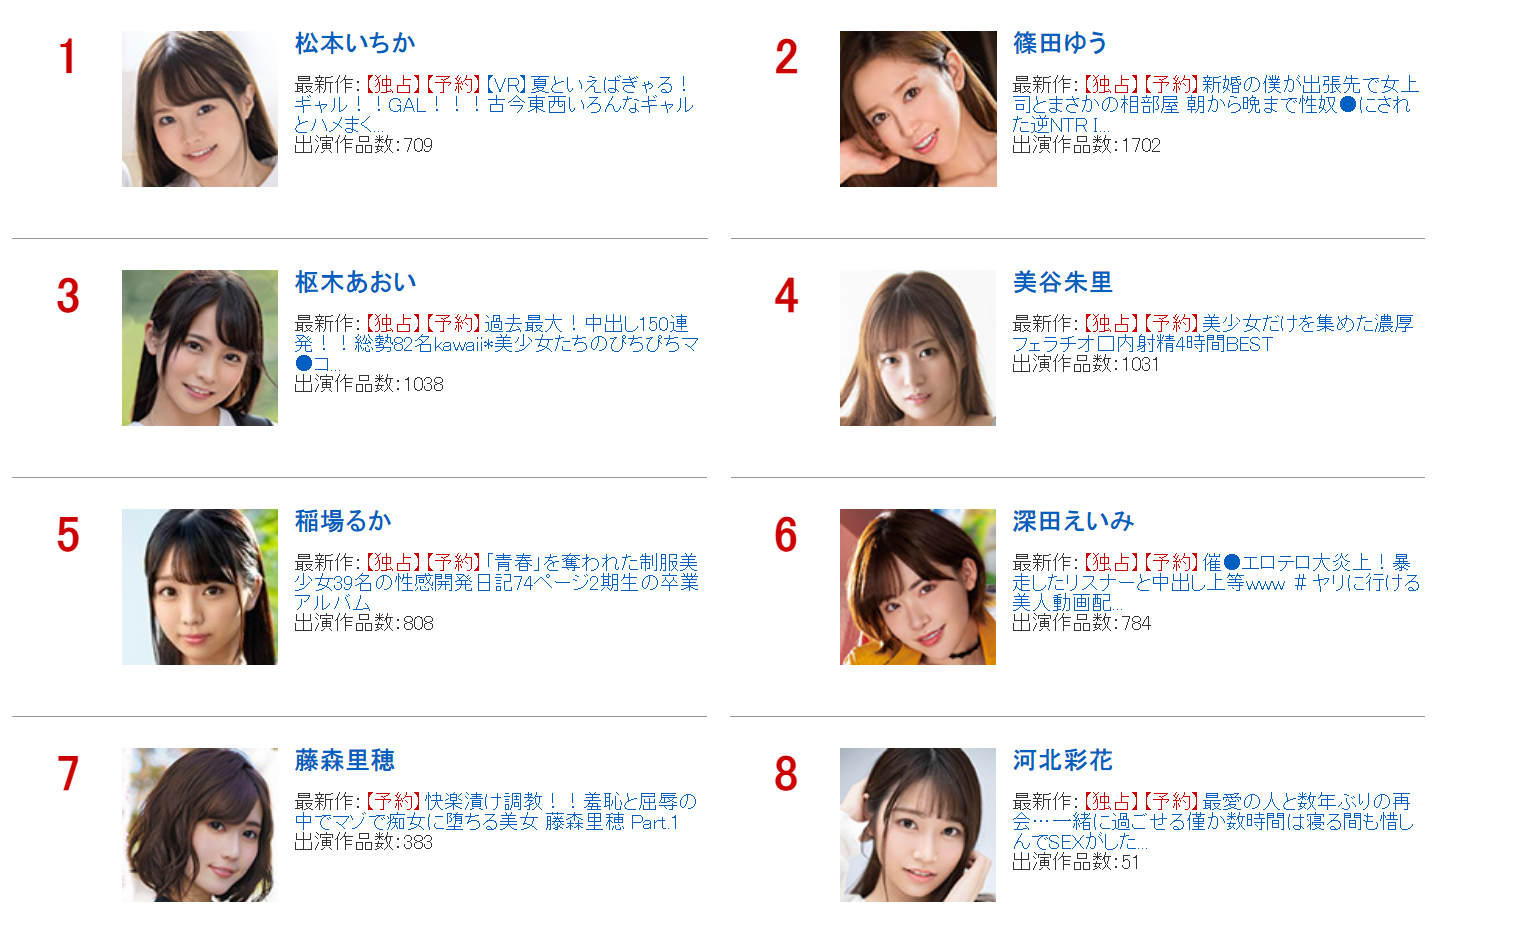This screenshot has width=1518, height=932.
Task: Click the name link 藤森里穂
Action: 344,760
